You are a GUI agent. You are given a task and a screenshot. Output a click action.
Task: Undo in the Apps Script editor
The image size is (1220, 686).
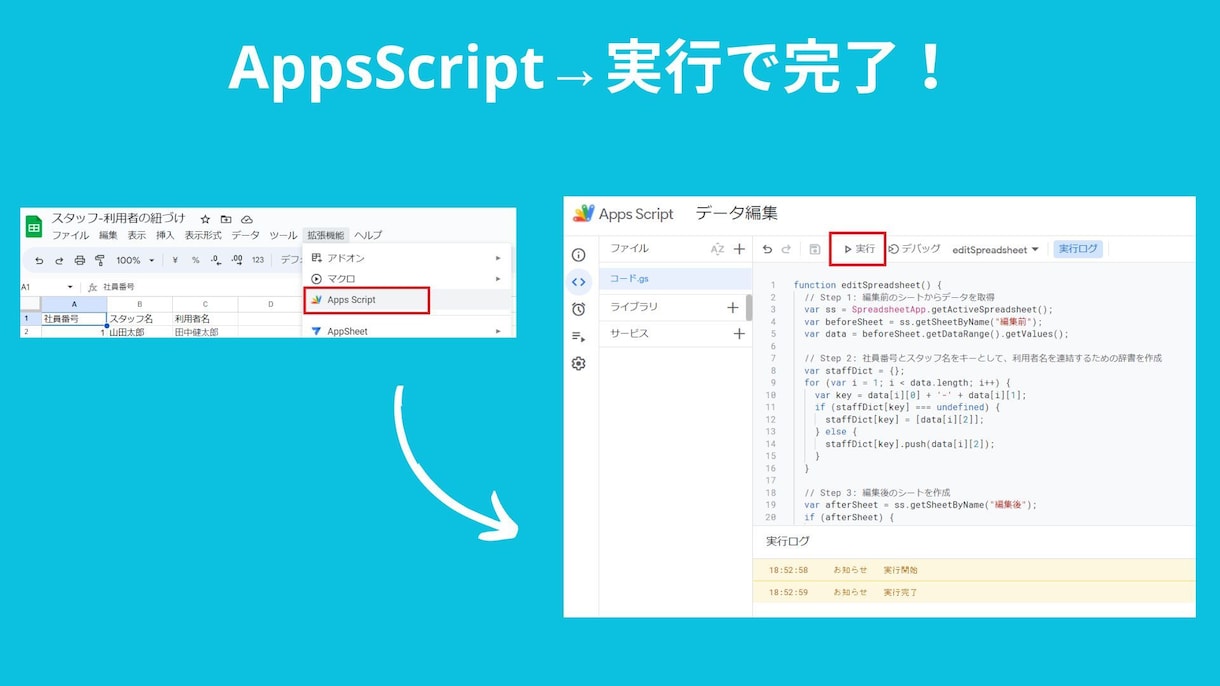tap(767, 249)
